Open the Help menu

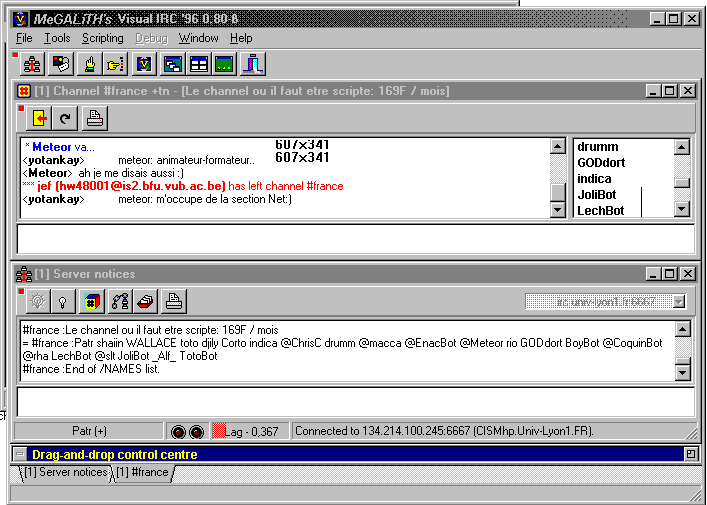pos(241,38)
